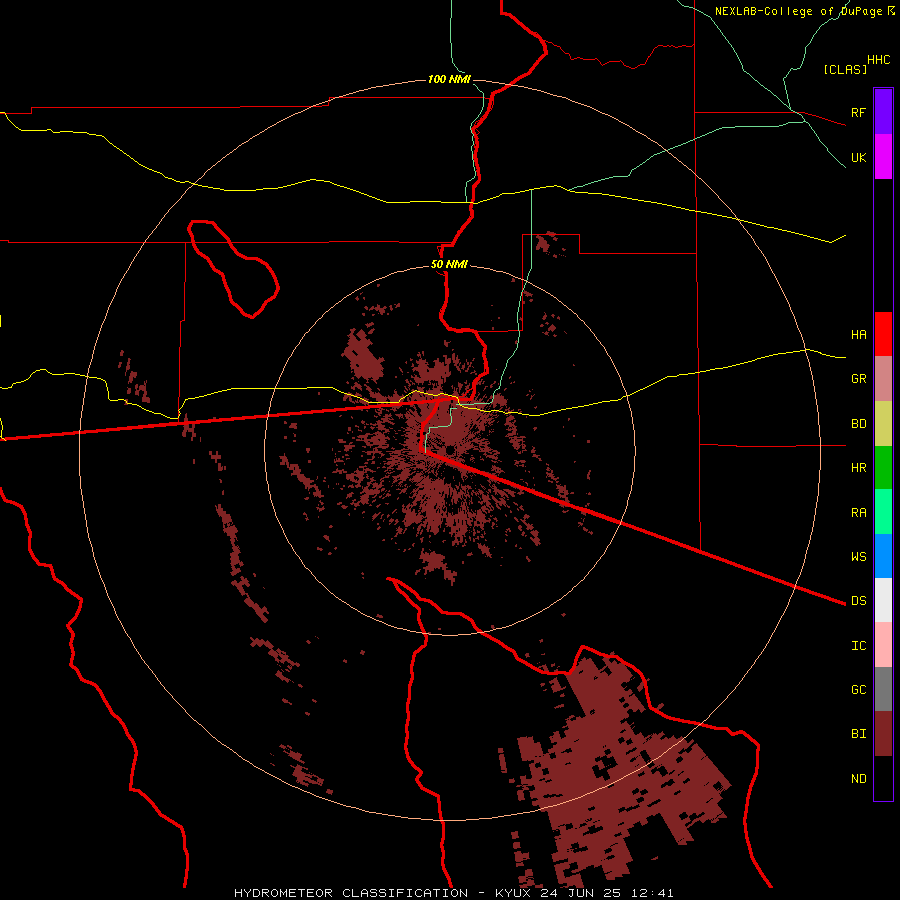Screen dimensions: 900x900
Task: Click the RF legend label
Action: click(858, 112)
